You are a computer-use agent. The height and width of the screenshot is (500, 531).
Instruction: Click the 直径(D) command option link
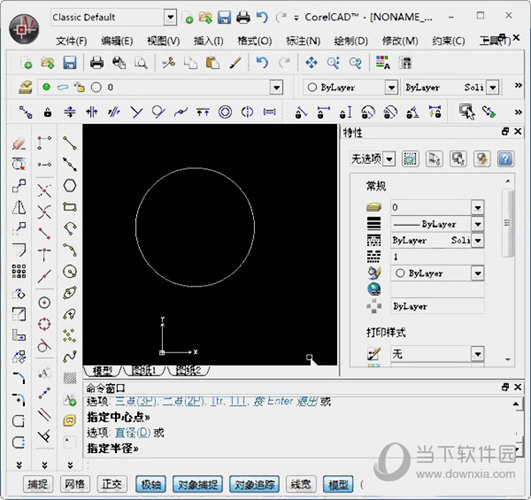[x=132, y=433]
